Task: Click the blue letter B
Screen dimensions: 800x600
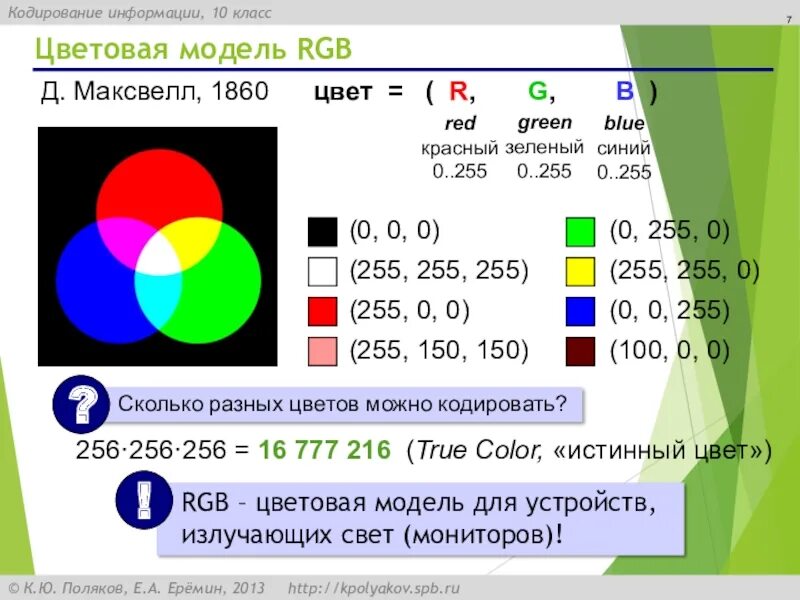Action: [625, 91]
